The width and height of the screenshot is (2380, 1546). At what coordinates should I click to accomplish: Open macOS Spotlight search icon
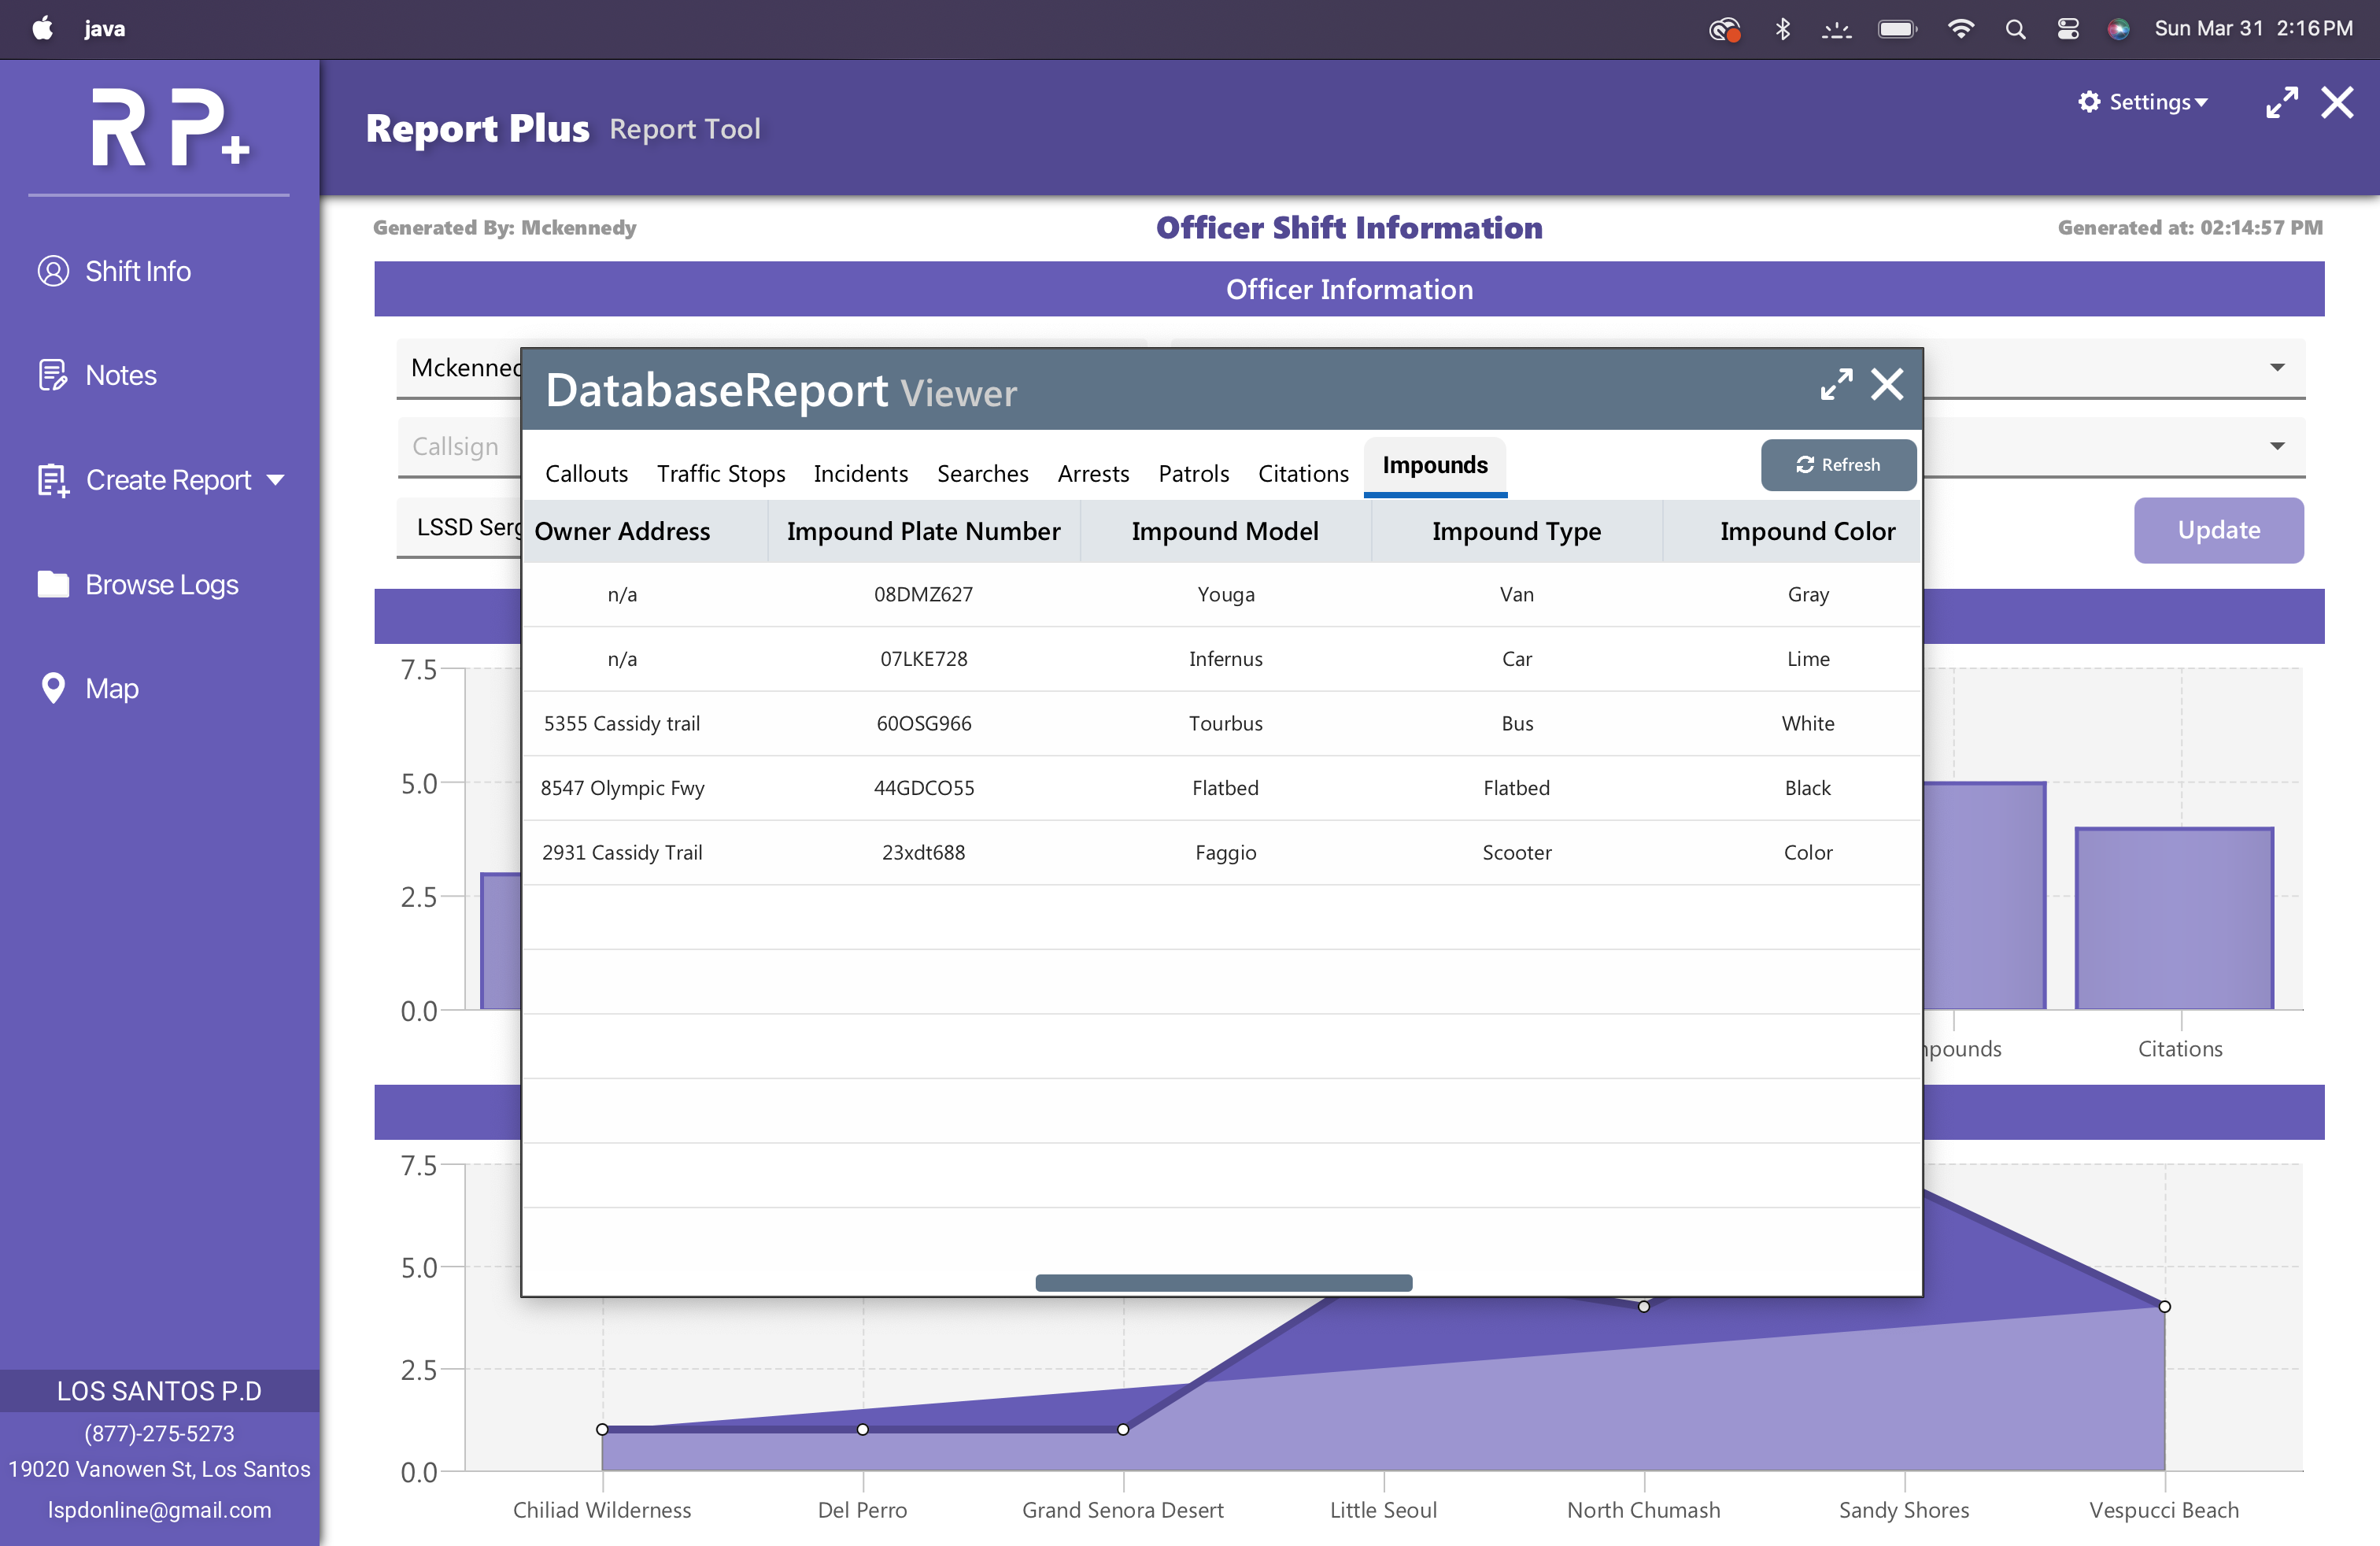pyautogui.click(x=2015, y=29)
